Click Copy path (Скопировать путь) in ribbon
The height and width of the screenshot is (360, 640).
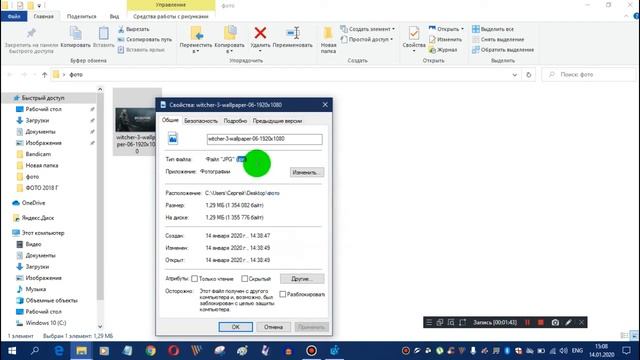click(x=144, y=40)
